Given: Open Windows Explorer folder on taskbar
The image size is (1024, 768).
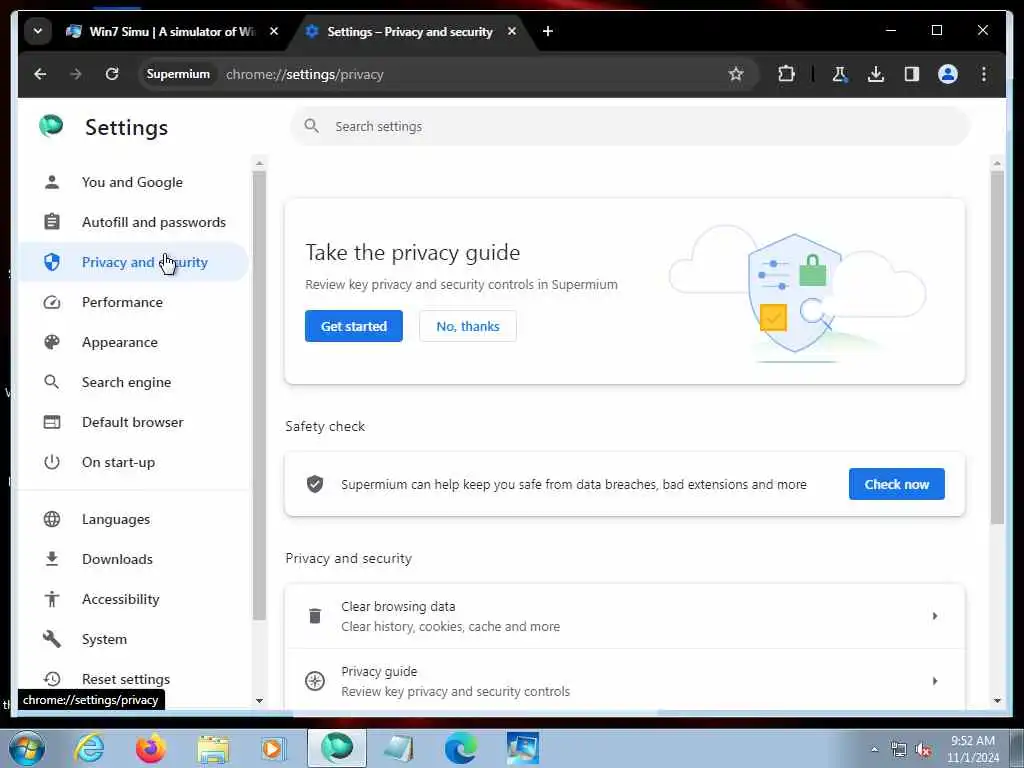Looking at the screenshot, I should point(213,749).
